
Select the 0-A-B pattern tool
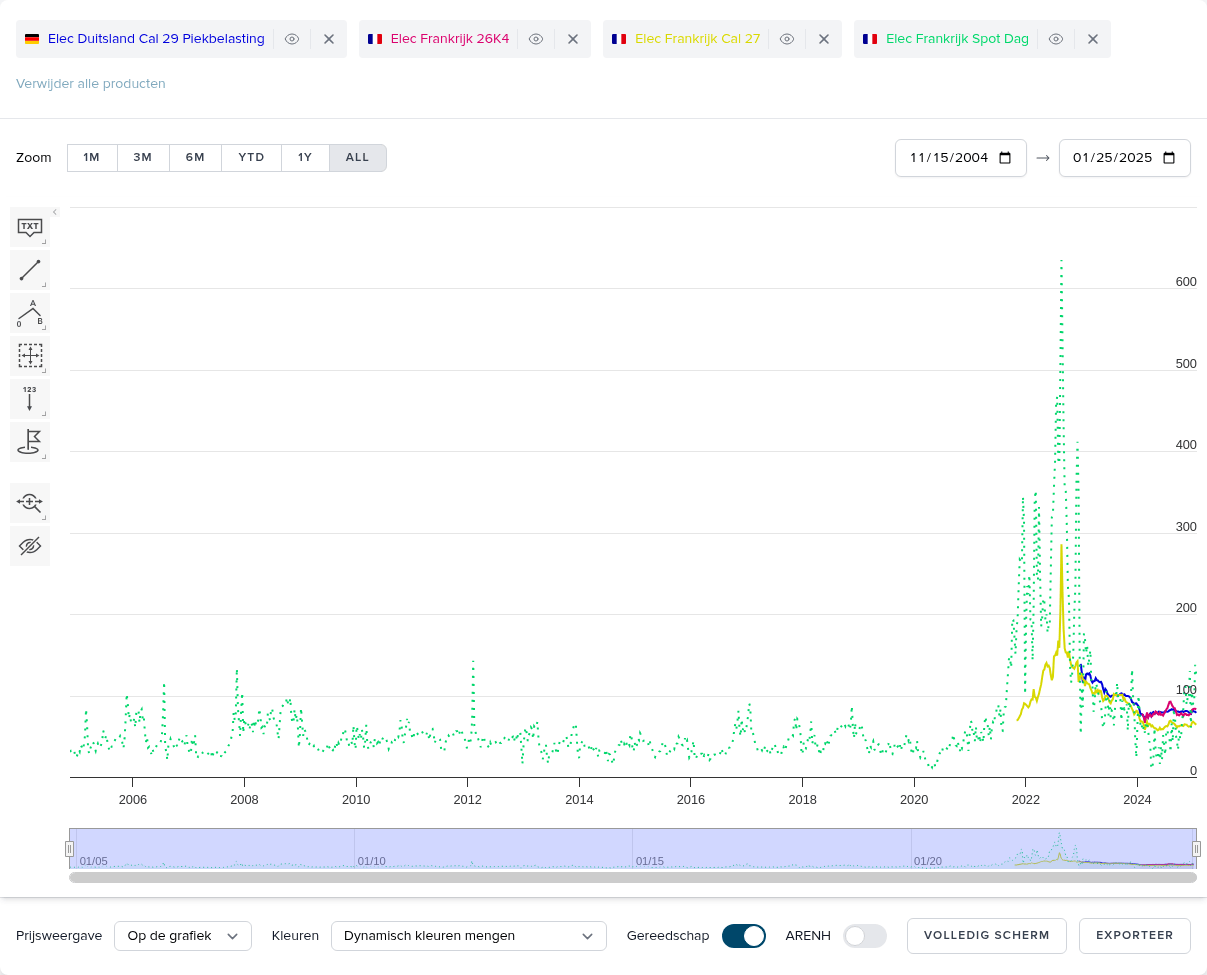click(30, 313)
